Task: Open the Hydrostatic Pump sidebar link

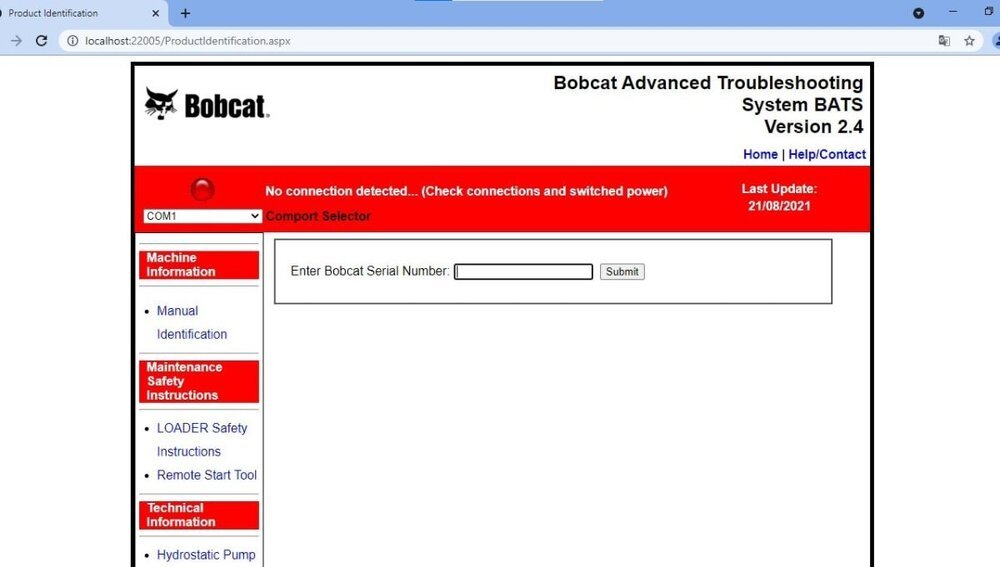Action: pos(205,554)
